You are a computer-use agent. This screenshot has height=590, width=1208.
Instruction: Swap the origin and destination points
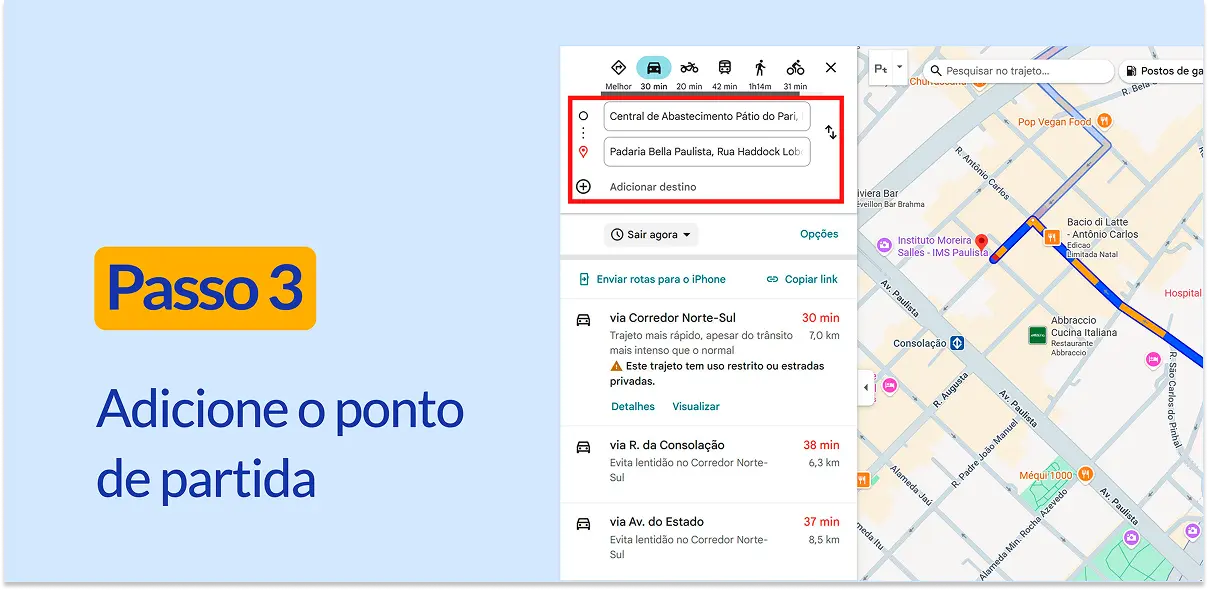pos(831,133)
